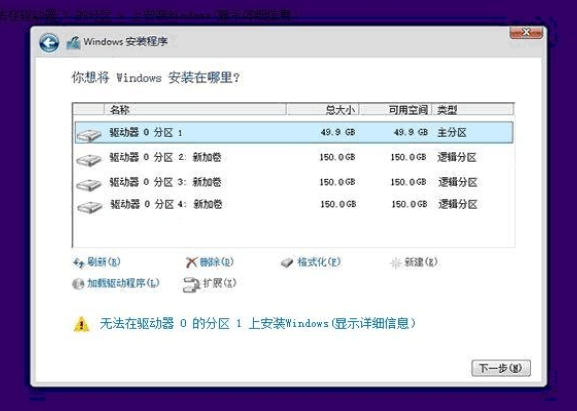
Task: Select the row 驱动器 0 分区 1
Action: pos(294,132)
